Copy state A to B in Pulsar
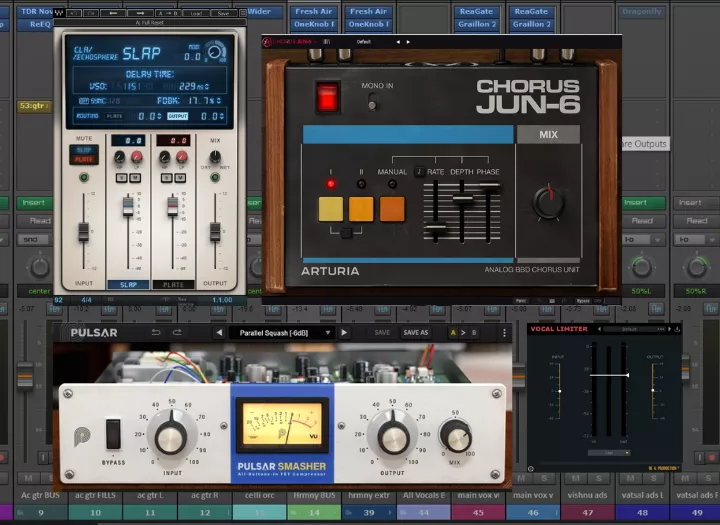Viewport: 720px width, 525px height. 463,333
